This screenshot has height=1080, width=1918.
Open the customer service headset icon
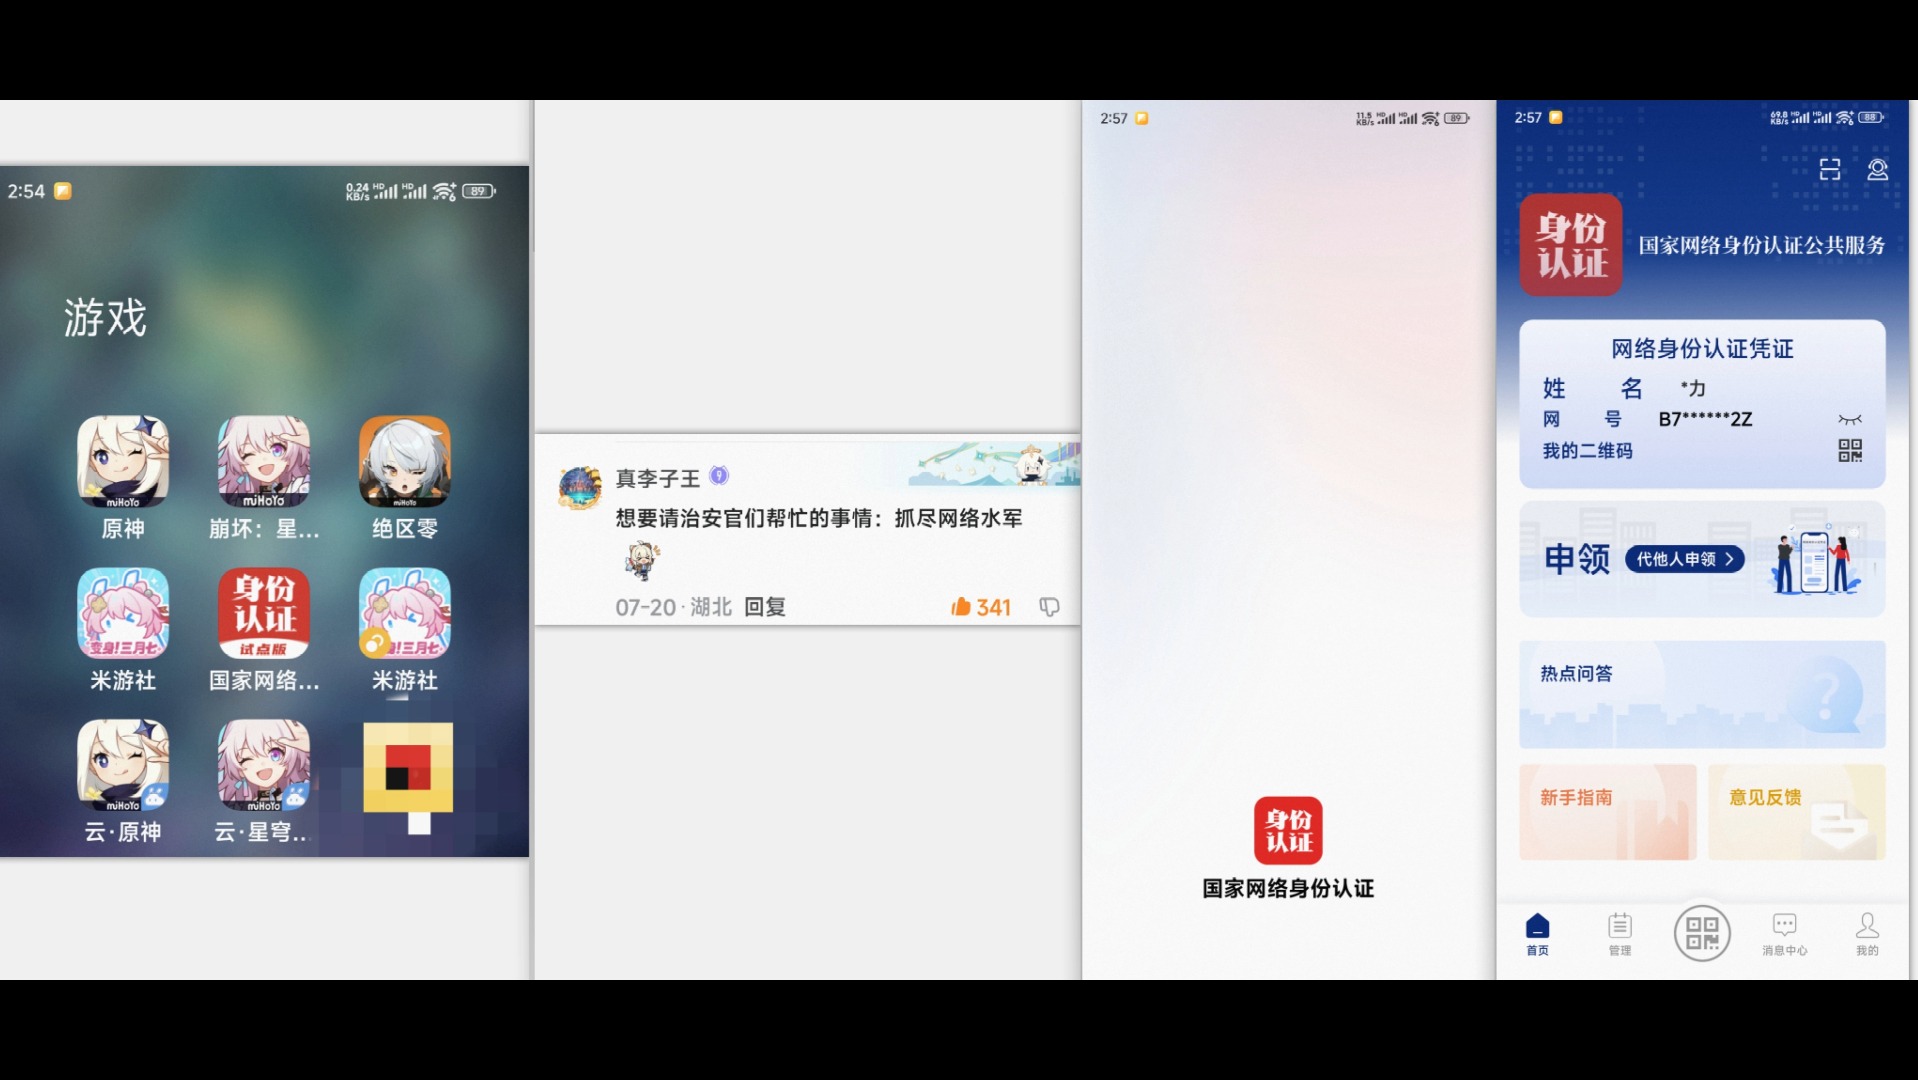point(1878,169)
